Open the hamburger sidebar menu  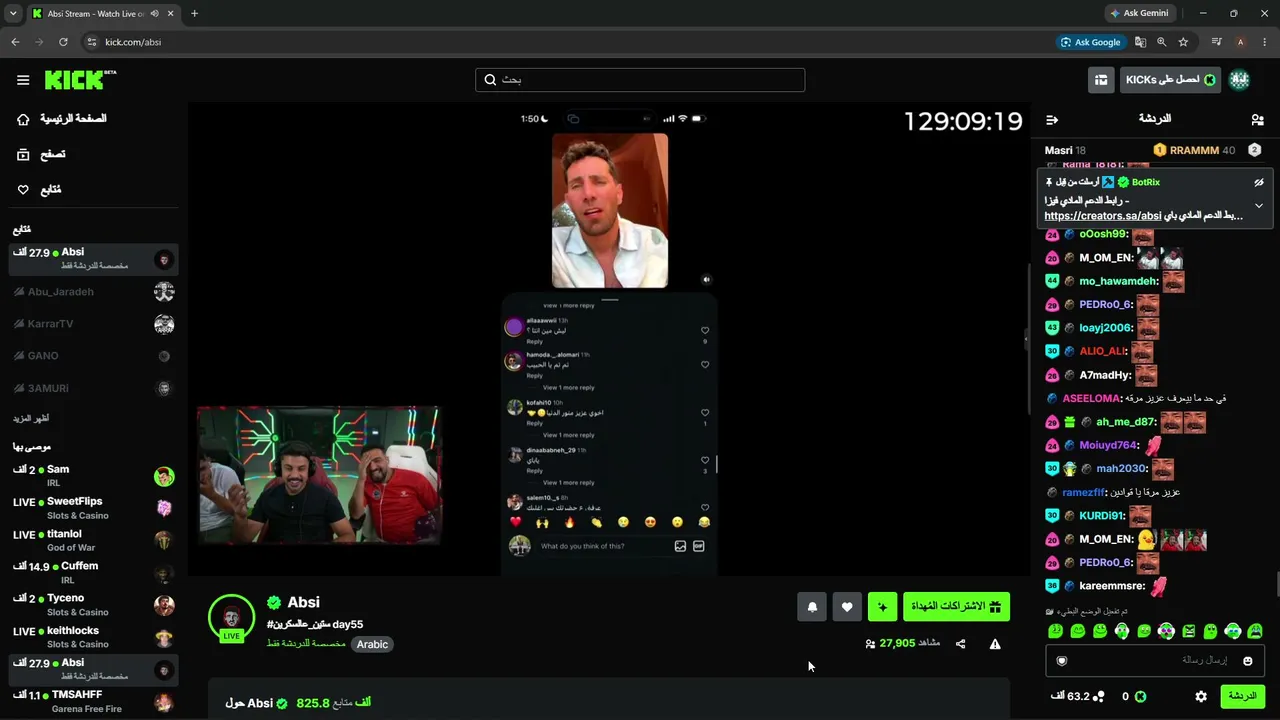coord(23,80)
